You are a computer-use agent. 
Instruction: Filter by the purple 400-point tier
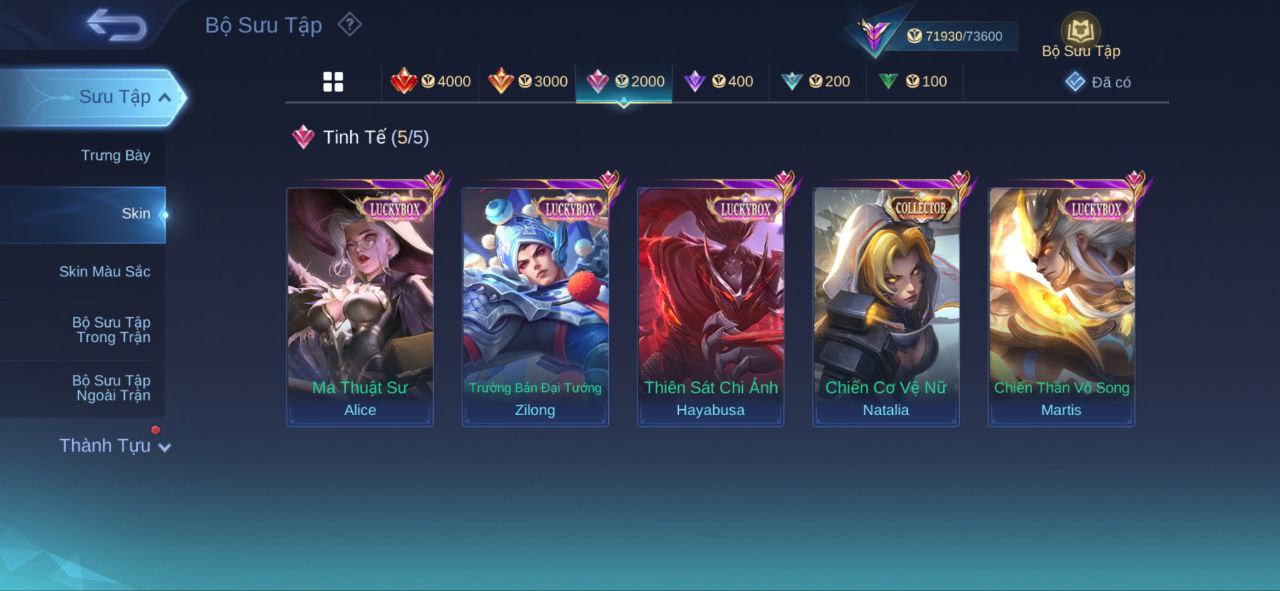719,82
